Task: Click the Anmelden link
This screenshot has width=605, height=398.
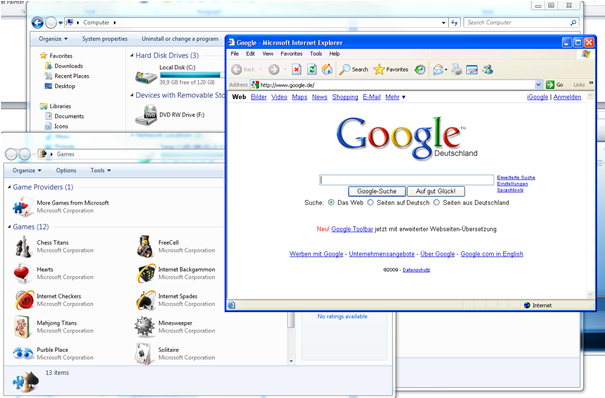Action: [567, 97]
